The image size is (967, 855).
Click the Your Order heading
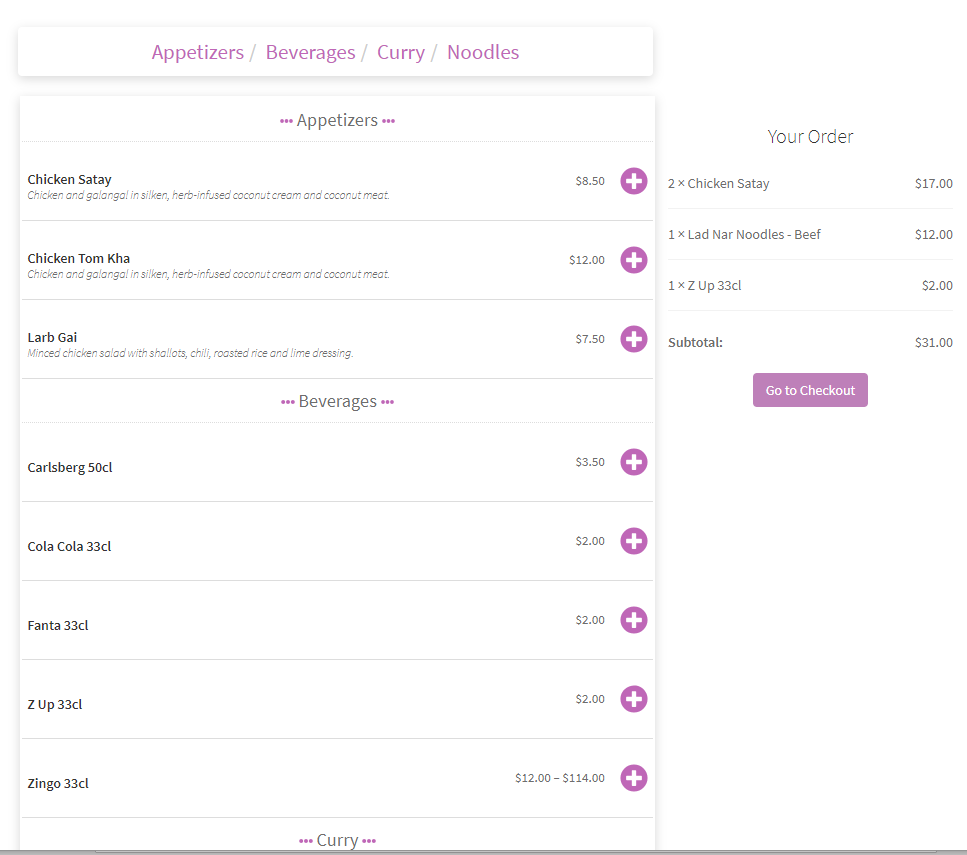coord(810,136)
